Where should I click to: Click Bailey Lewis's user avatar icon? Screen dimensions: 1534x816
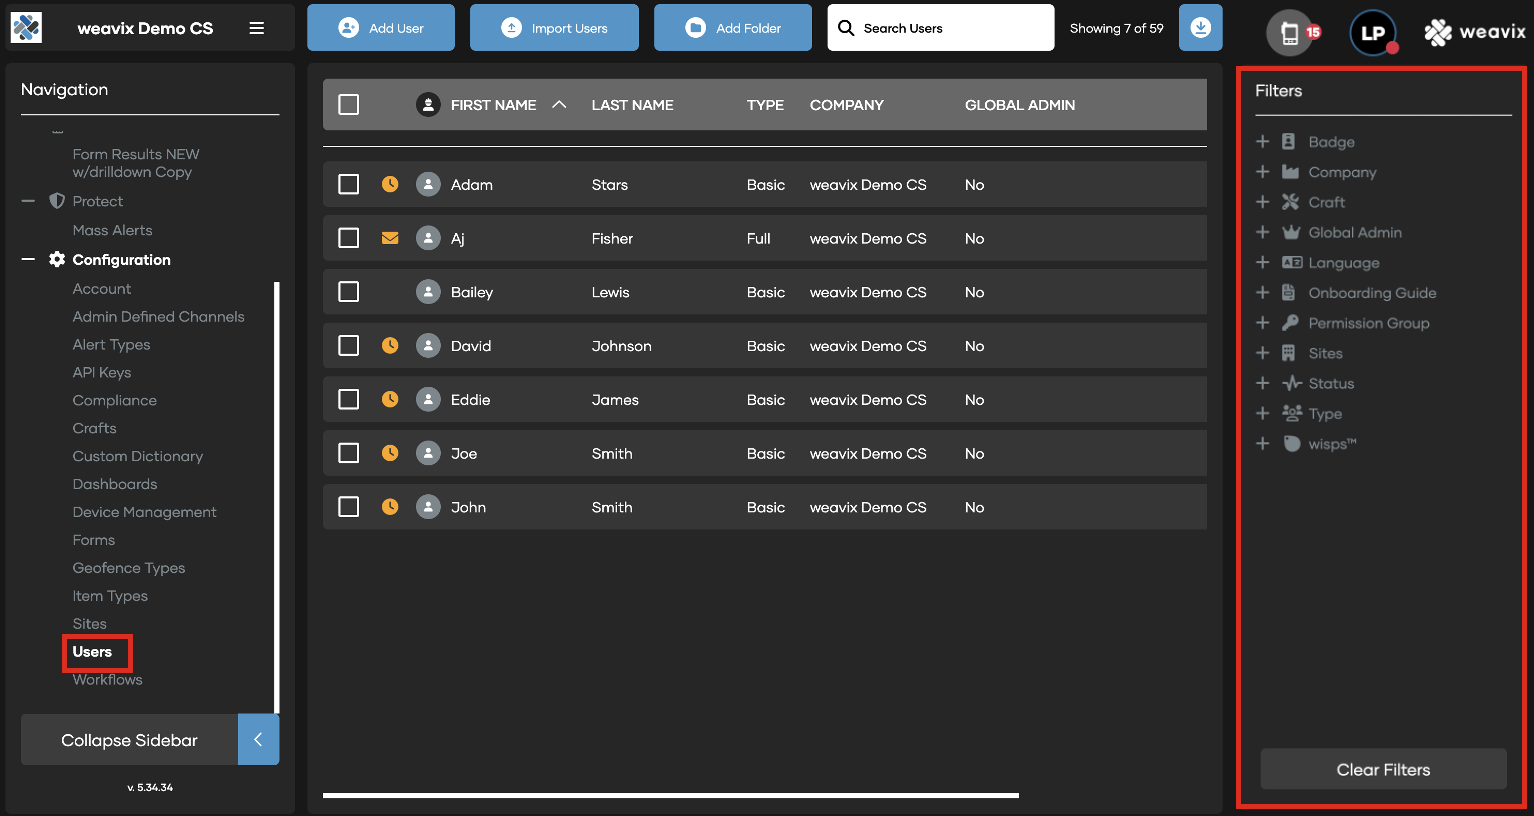pos(426,292)
